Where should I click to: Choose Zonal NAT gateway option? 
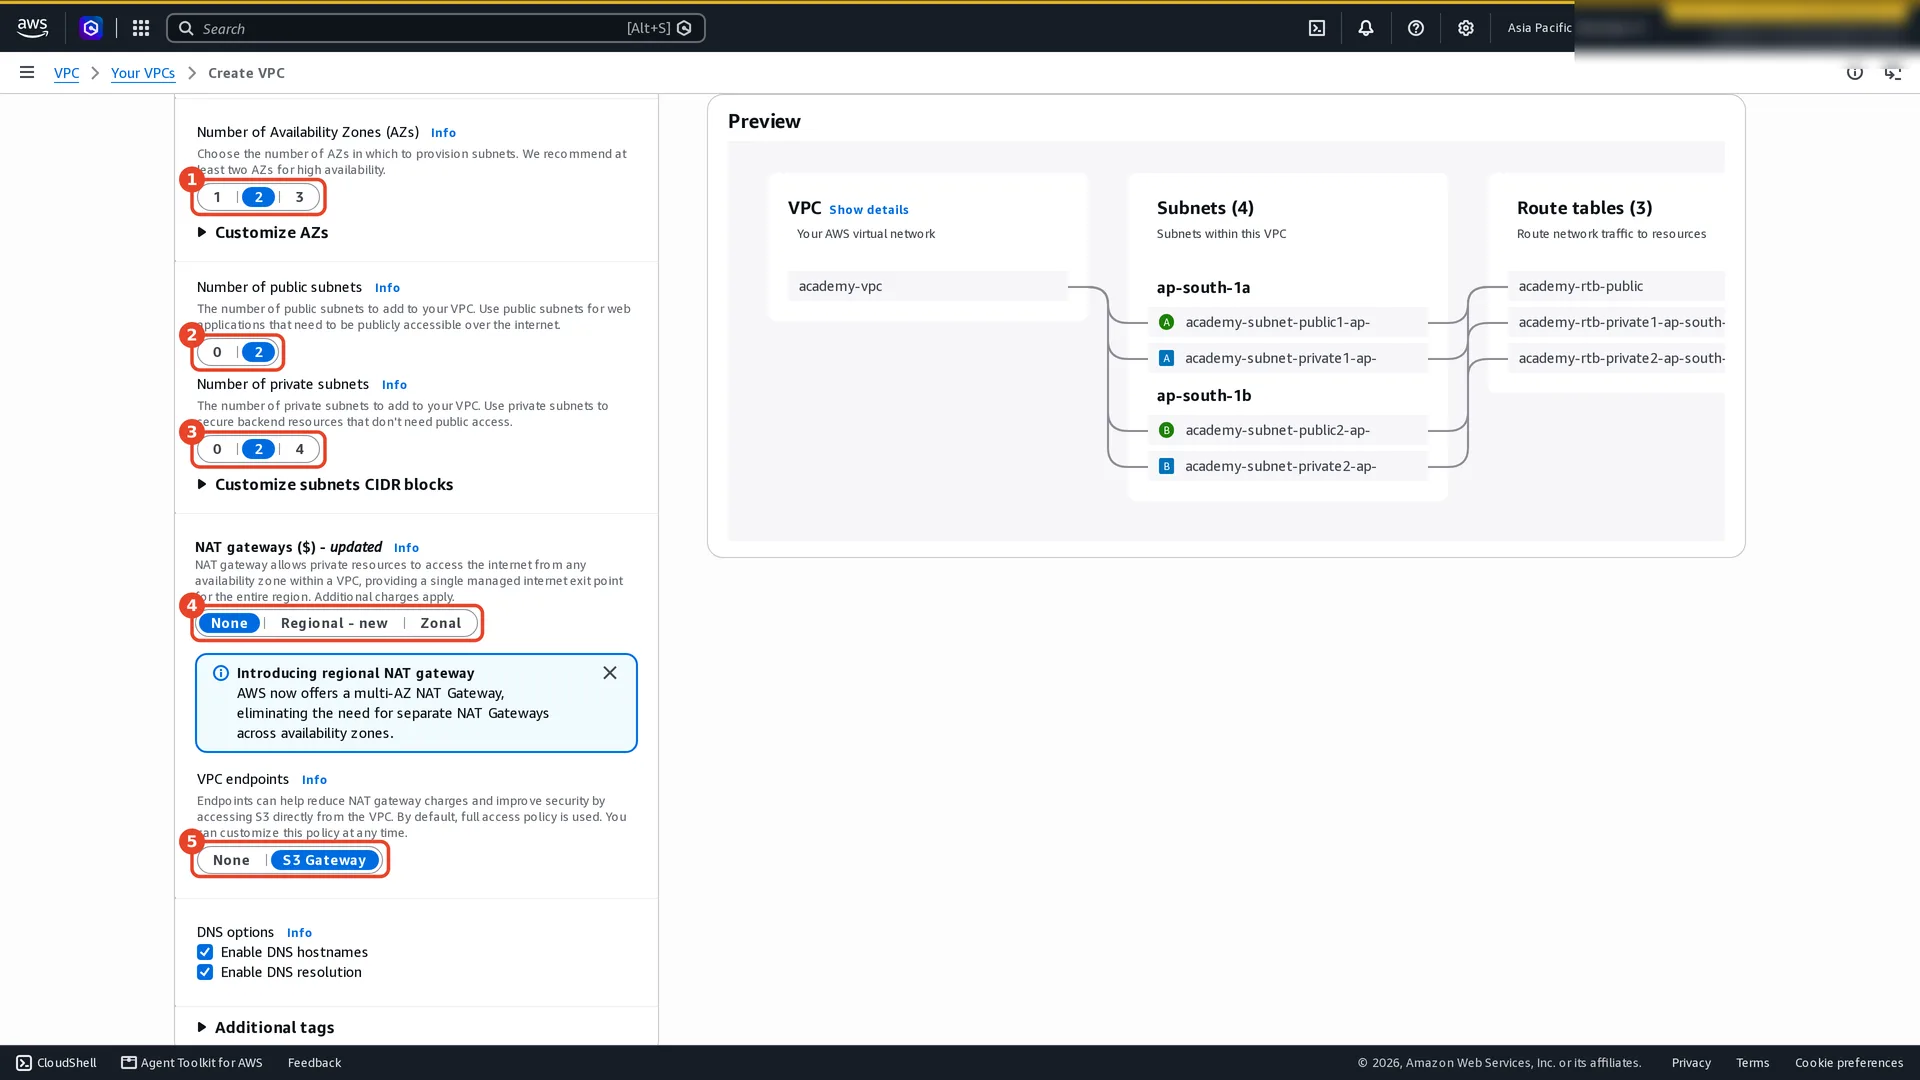tap(441, 623)
